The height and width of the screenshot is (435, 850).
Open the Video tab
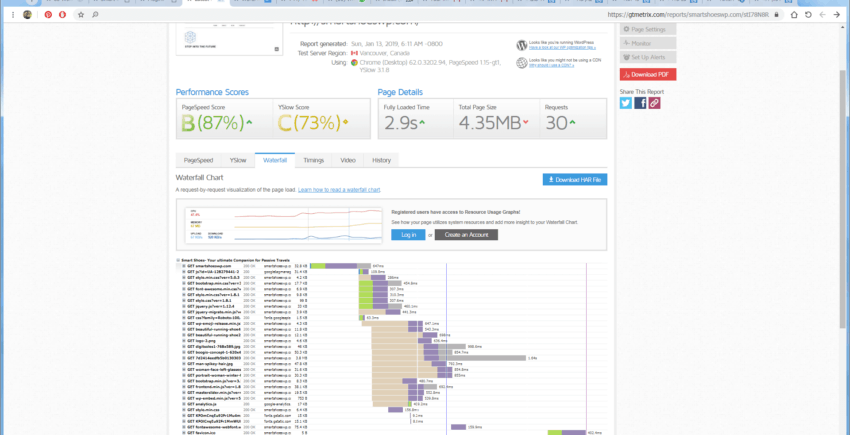[348, 160]
